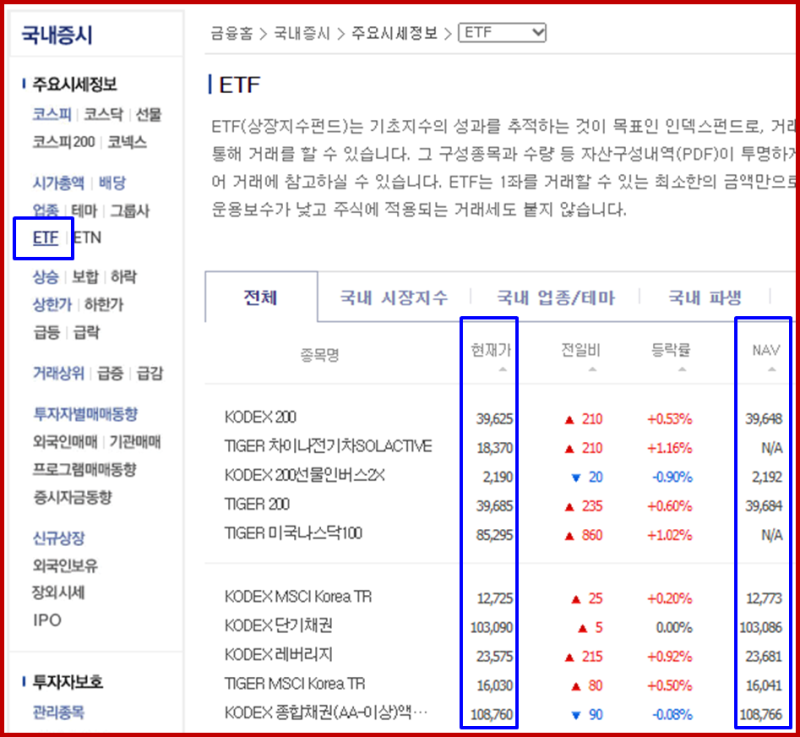The image size is (800, 737).
Task: Open 코넥스 sidebar link
Action: [x=127, y=142]
